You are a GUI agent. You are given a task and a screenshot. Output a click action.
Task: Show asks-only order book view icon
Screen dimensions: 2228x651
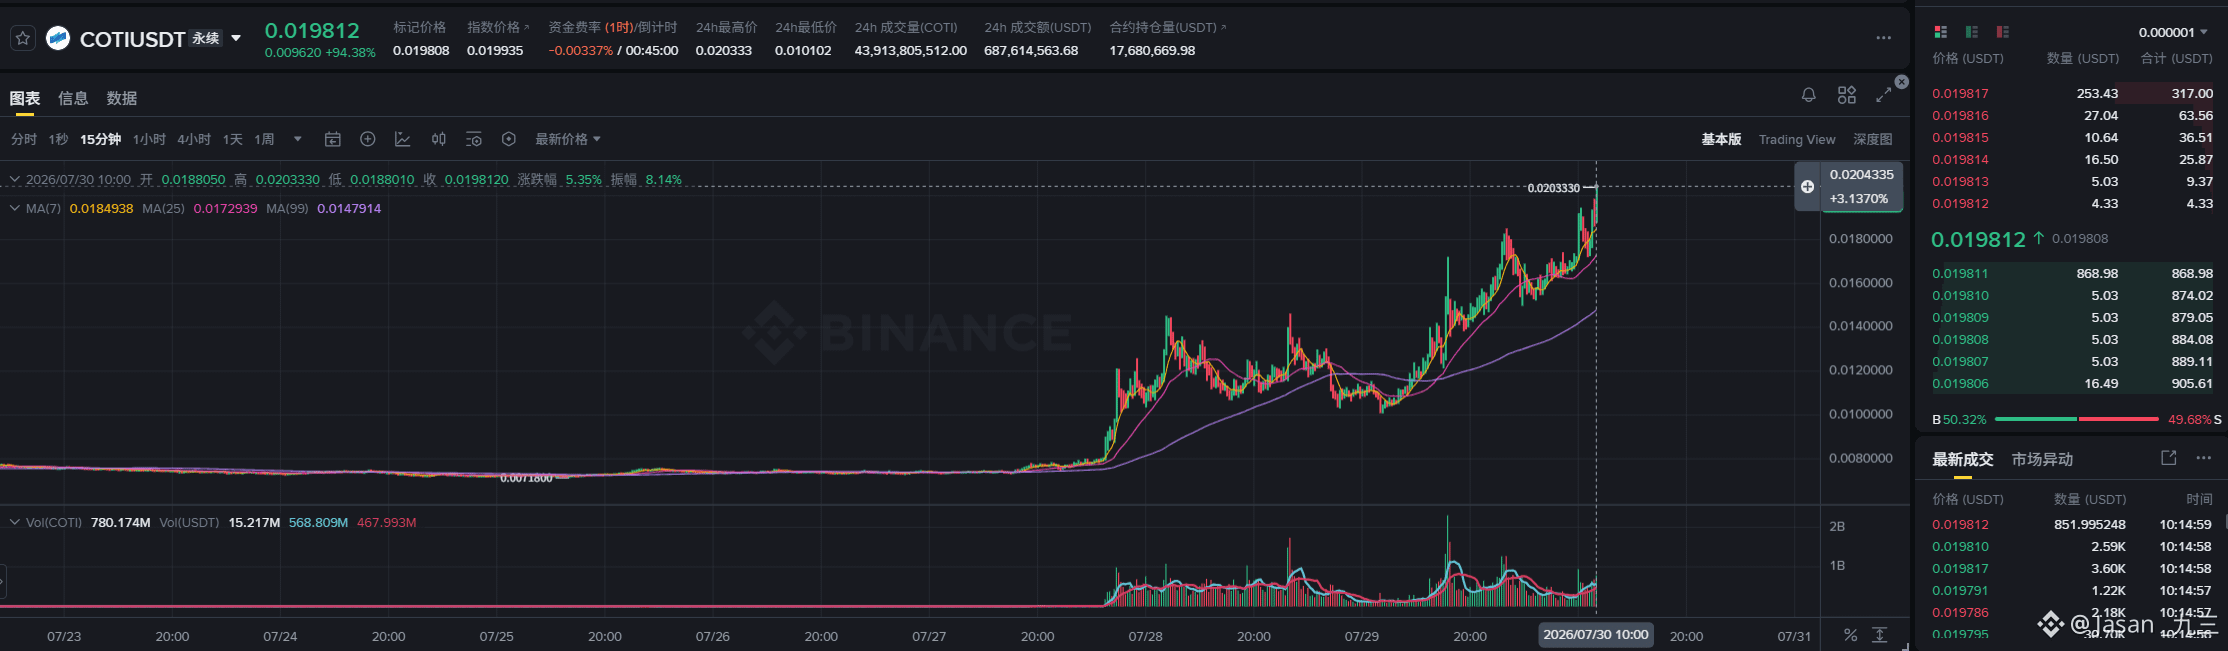(x=2003, y=32)
